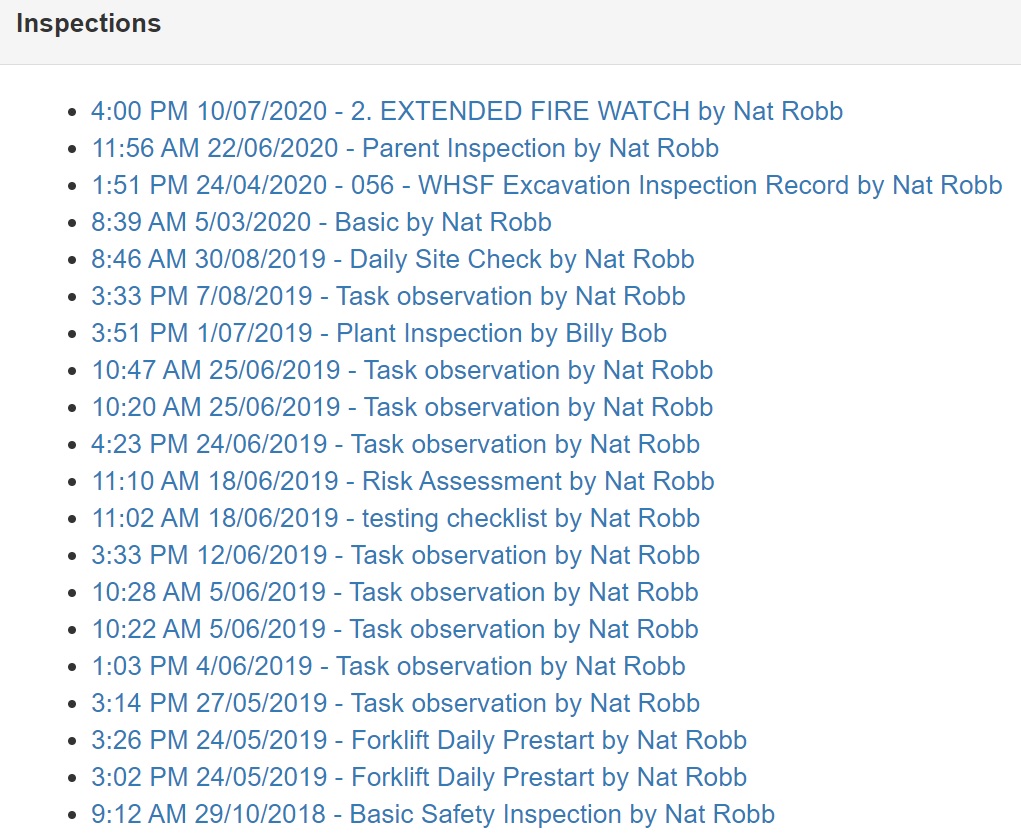This screenshot has height=840, width=1021.
Task: Open the 10:20 AM 25/06/2019 Task observation
Action: coord(402,407)
